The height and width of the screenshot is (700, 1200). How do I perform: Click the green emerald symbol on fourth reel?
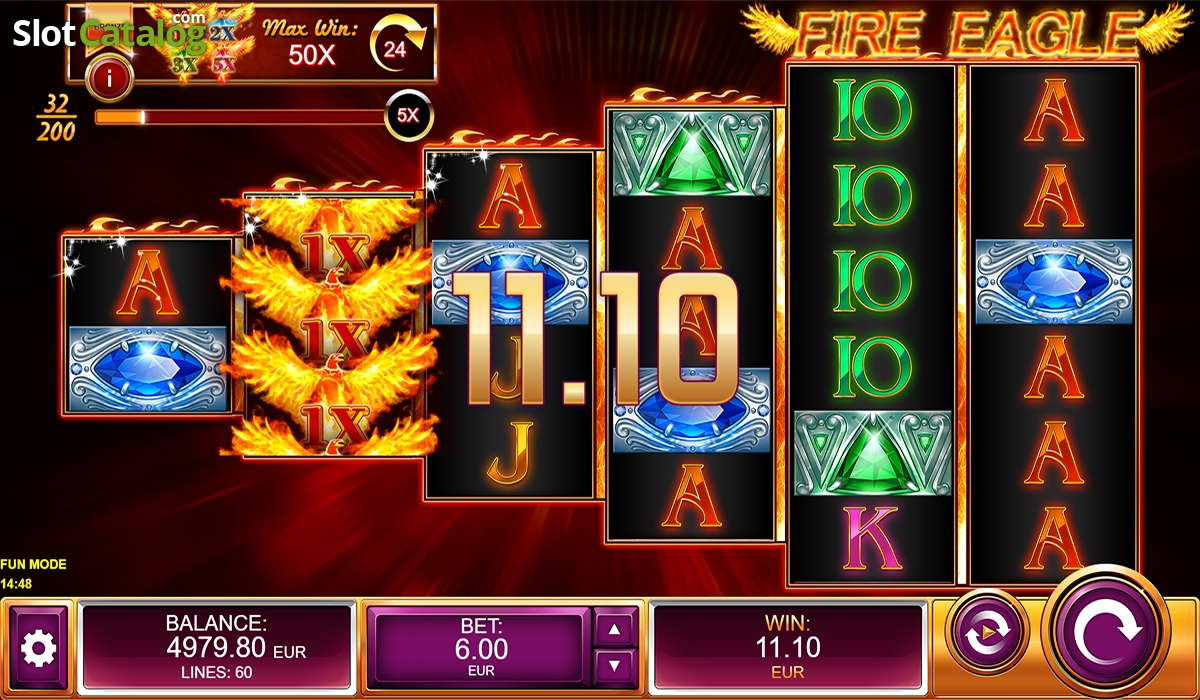(693, 153)
